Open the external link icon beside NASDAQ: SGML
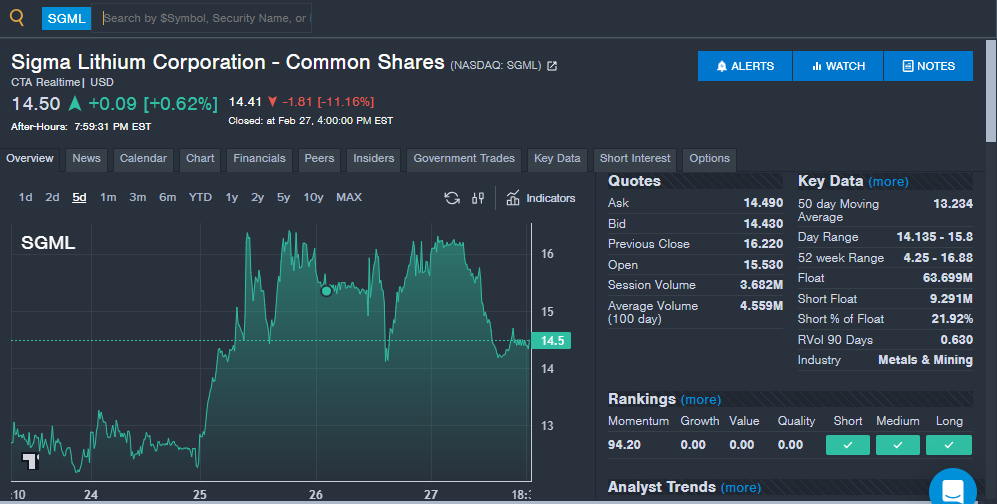The image size is (997, 504). coord(552,65)
